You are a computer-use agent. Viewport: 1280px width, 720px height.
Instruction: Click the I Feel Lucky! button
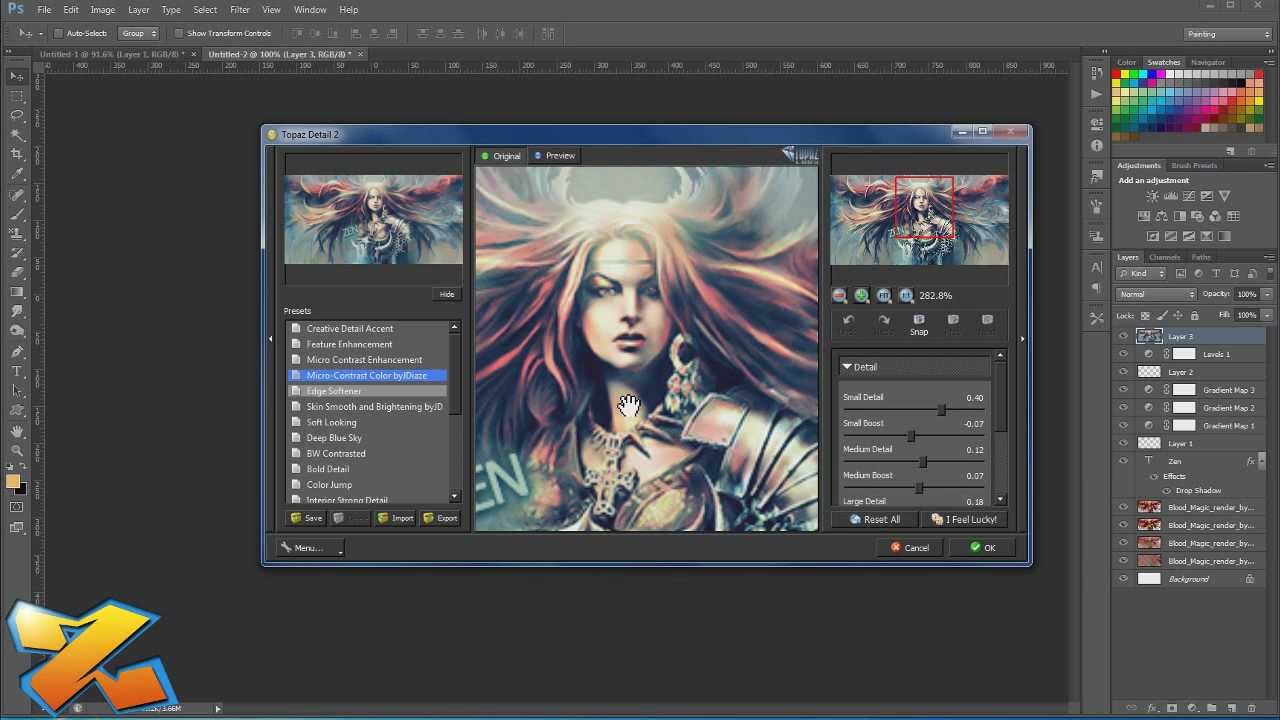(x=964, y=520)
